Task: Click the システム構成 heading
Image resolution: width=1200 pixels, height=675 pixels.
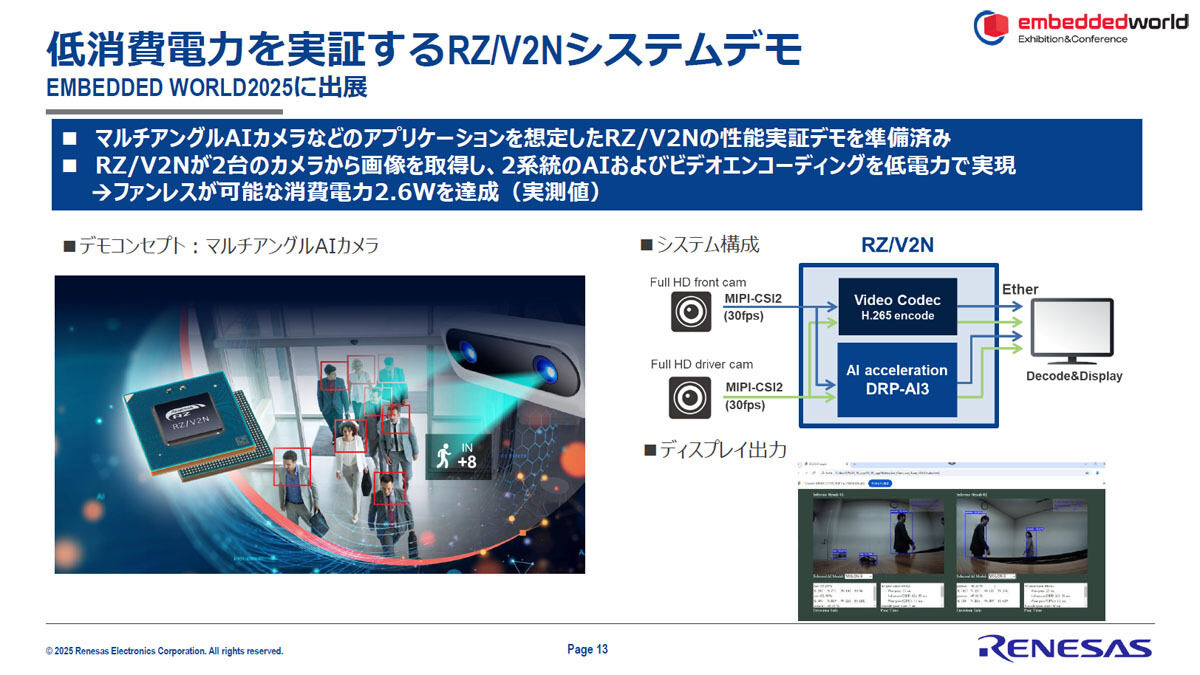Action: coord(699,244)
